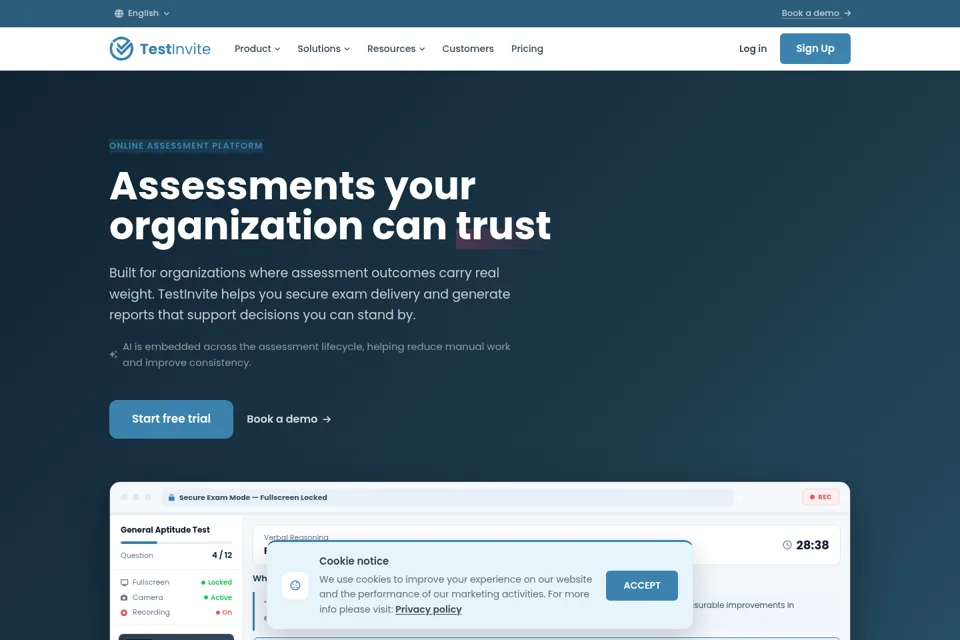Open the Privacy policy link
Viewport: 960px width, 640px height.
click(429, 609)
